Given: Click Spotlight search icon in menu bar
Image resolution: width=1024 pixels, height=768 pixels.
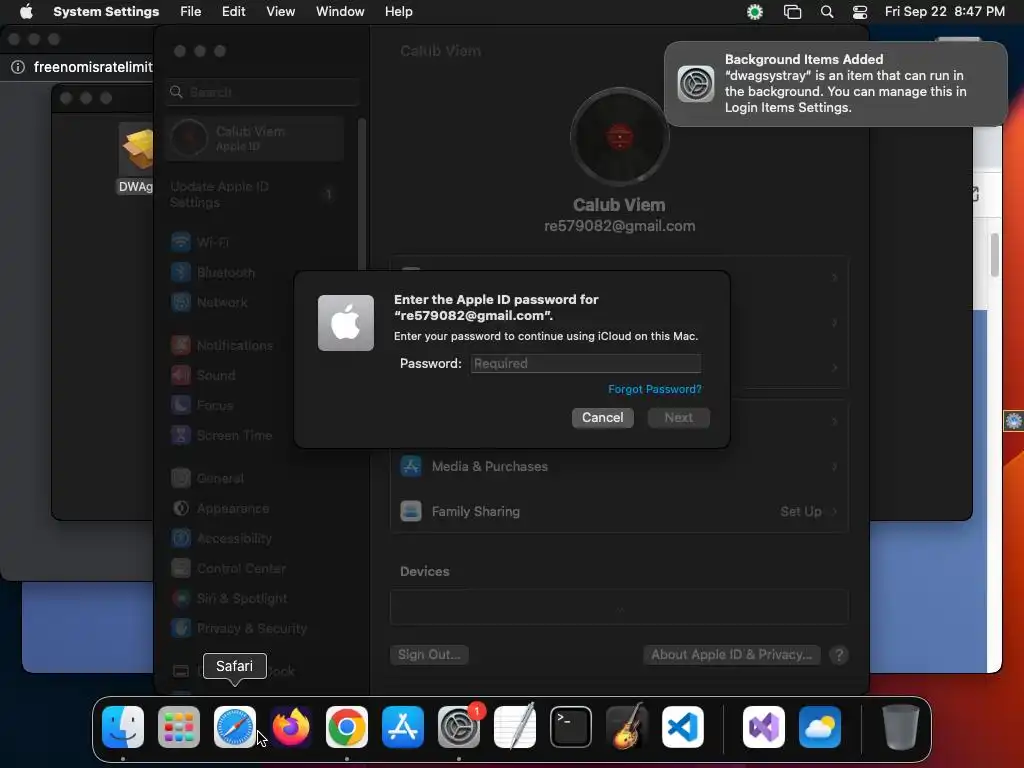Looking at the screenshot, I should pos(827,12).
